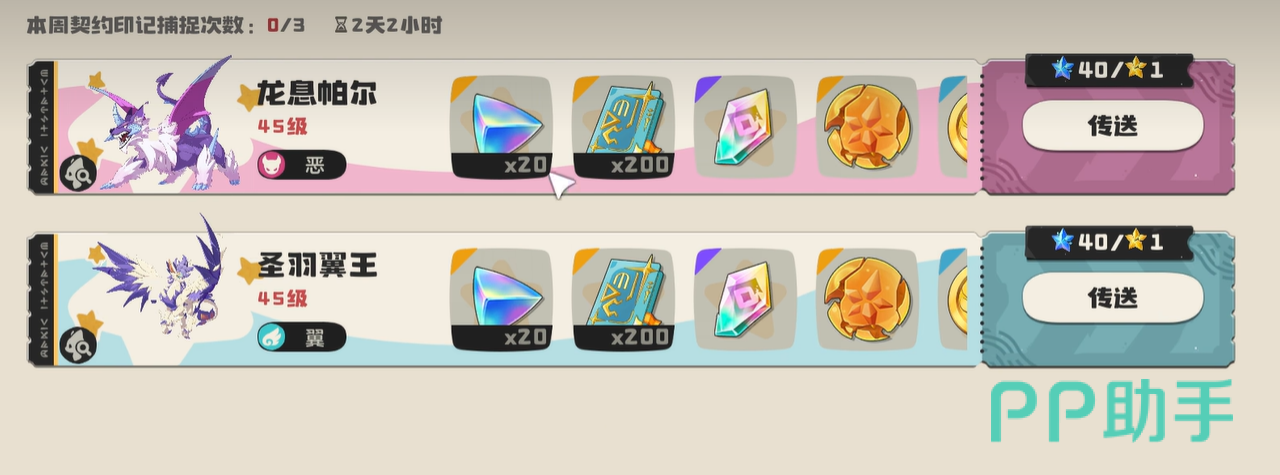This screenshot has width=1280, height=475.
Task: Select the rainbow gem reward in 龙息帕尔 row
Action: 744,127
